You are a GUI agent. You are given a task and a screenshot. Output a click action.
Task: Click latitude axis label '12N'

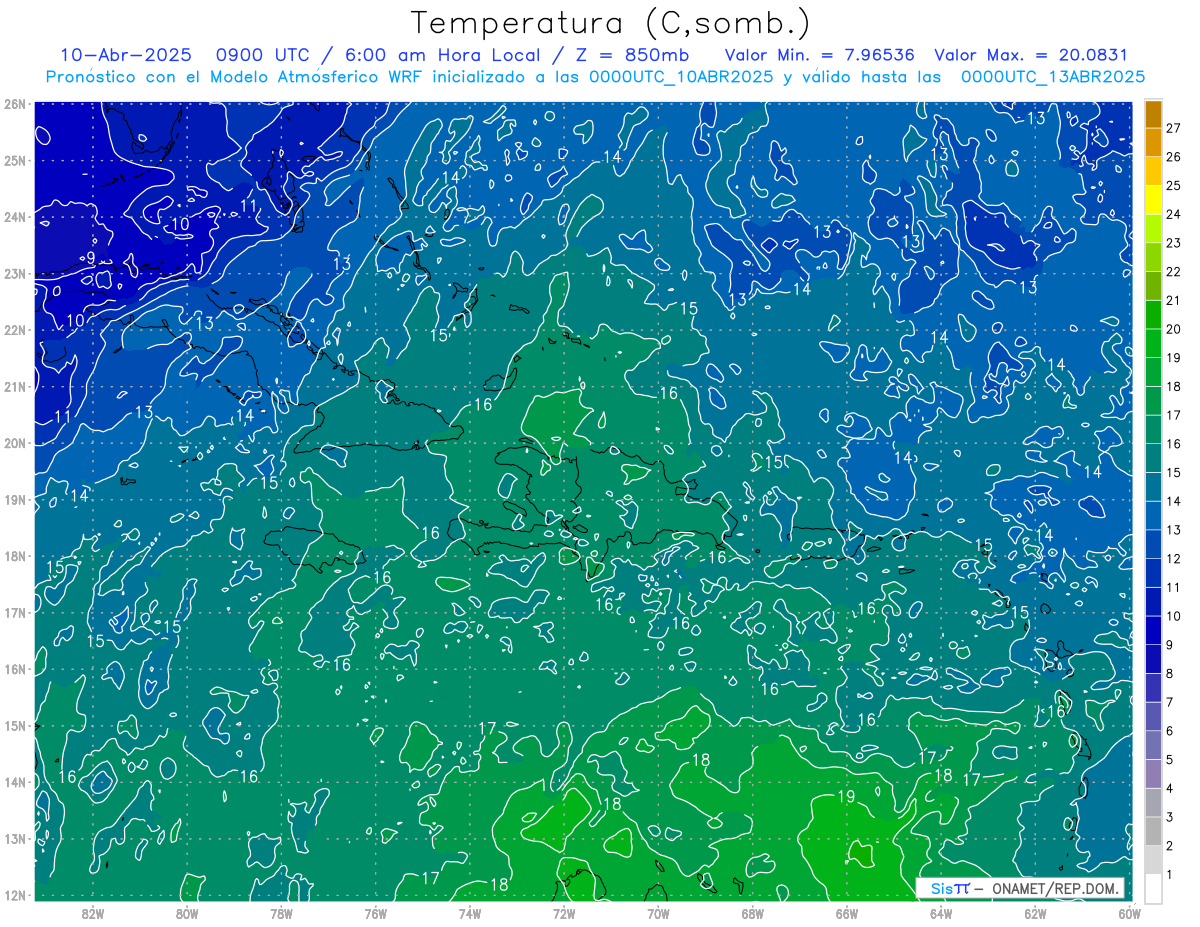click(14, 895)
